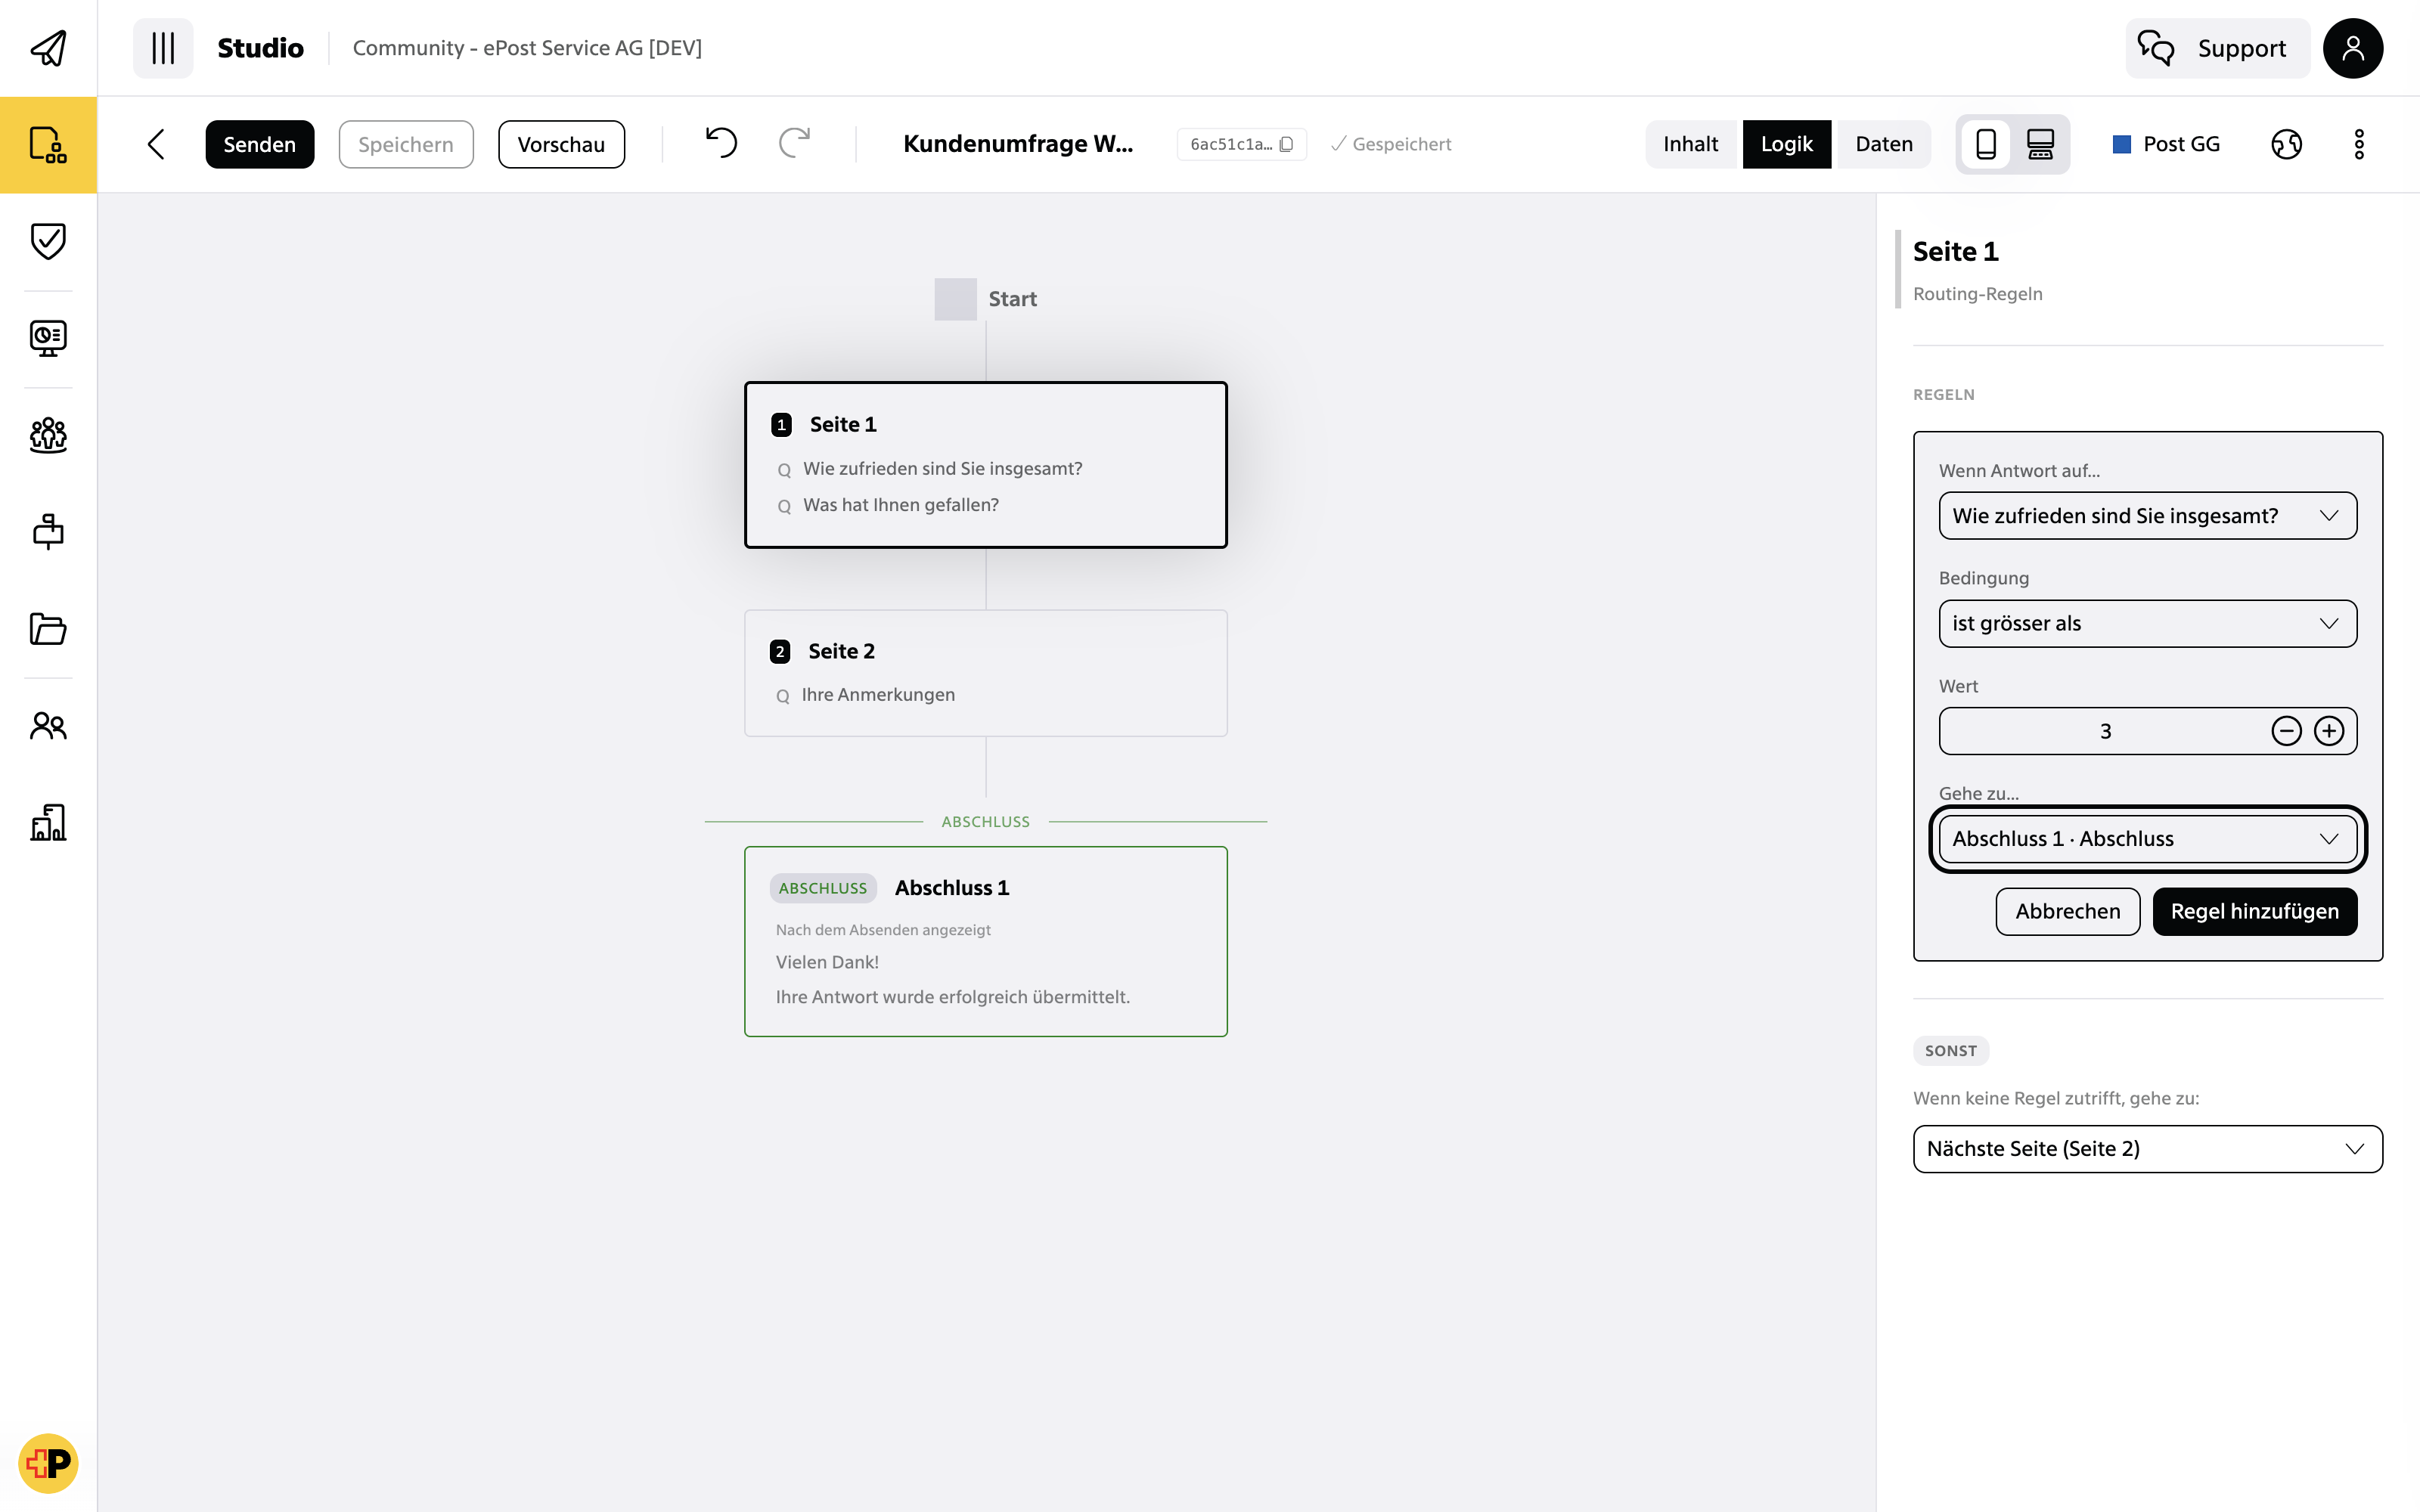2420x1512 pixels.
Task: Open the mailbox sidebar icon
Action: [48, 531]
